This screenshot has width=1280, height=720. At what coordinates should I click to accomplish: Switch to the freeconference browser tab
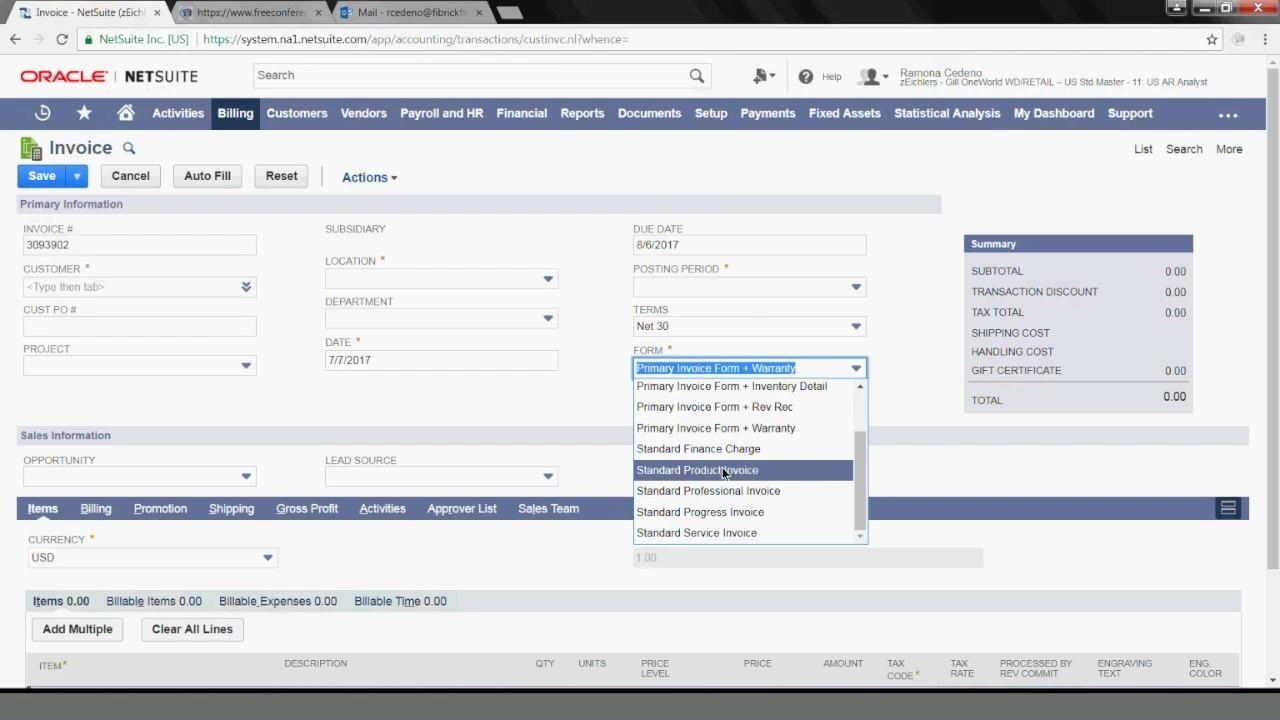click(250, 13)
